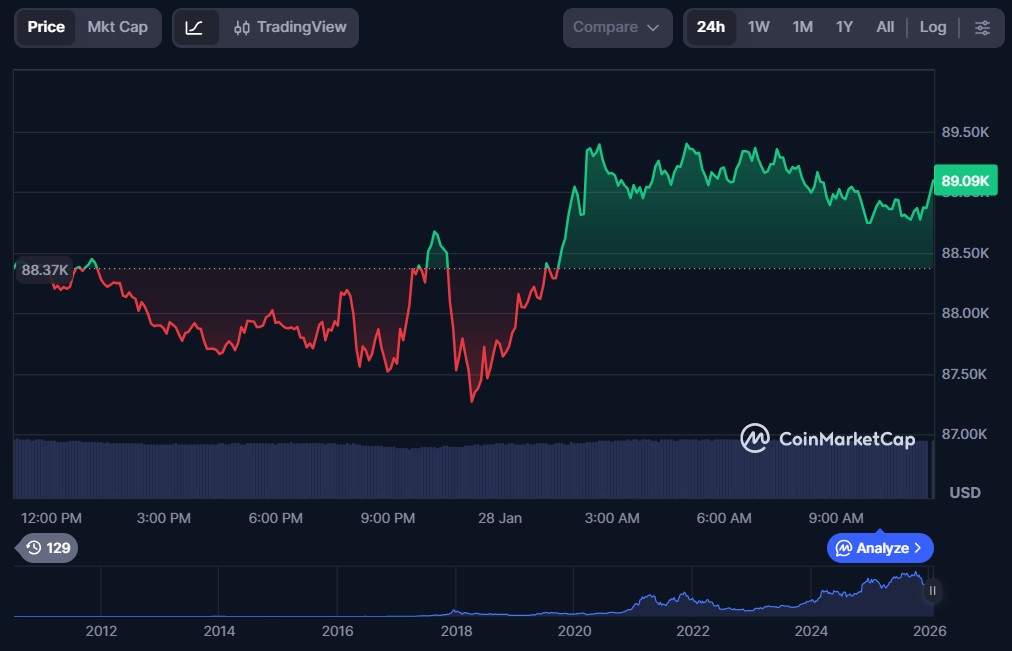Toggle the Log scale option
Viewport: 1012px width, 651px height.
[x=932, y=28]
